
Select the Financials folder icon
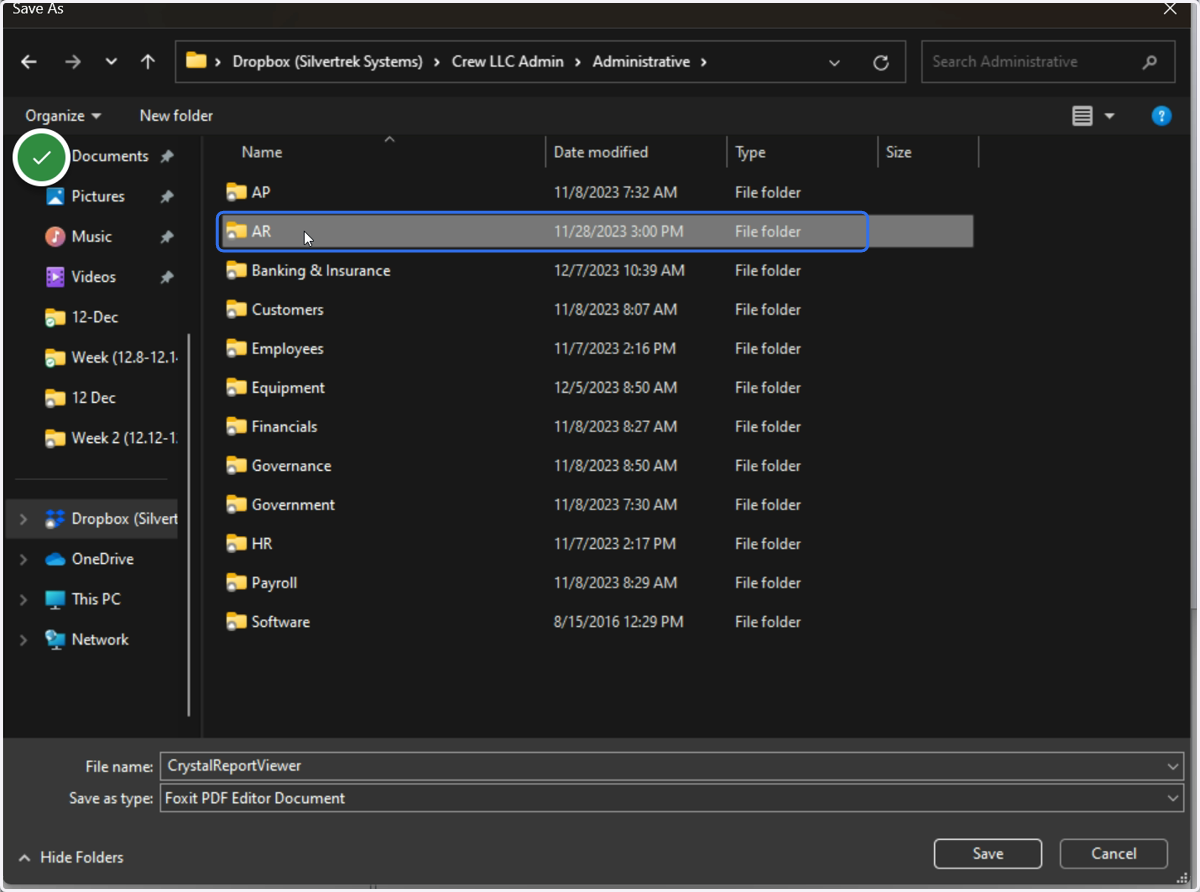pos(236,426)
